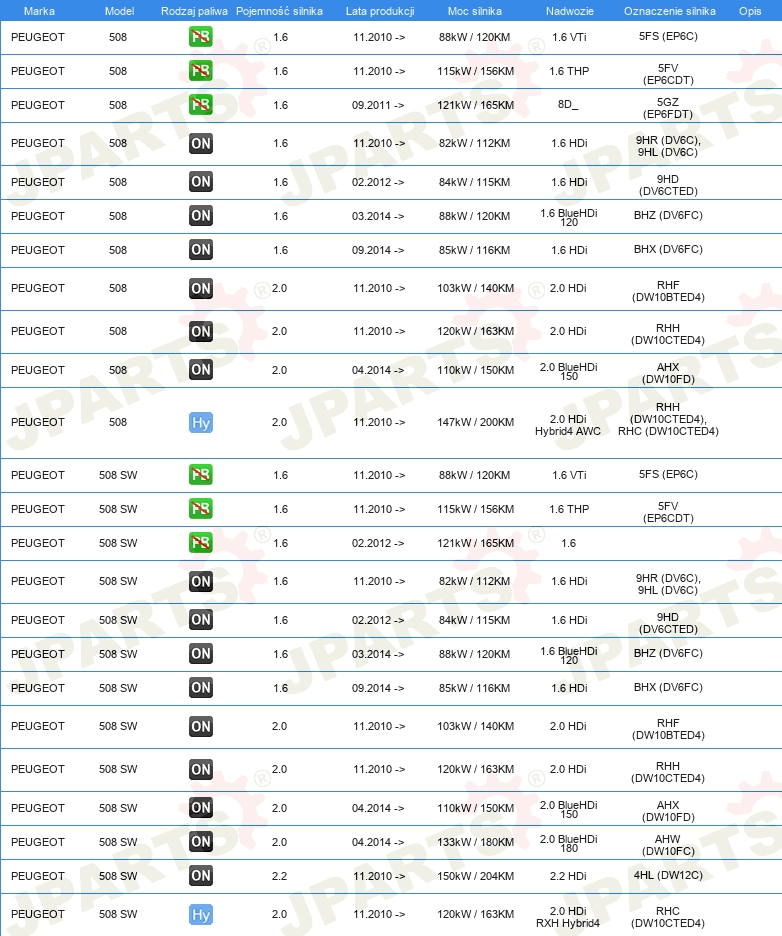
Task: Click 04.2014 date in the 133kW / 180KM row
Action: [378, 842]
